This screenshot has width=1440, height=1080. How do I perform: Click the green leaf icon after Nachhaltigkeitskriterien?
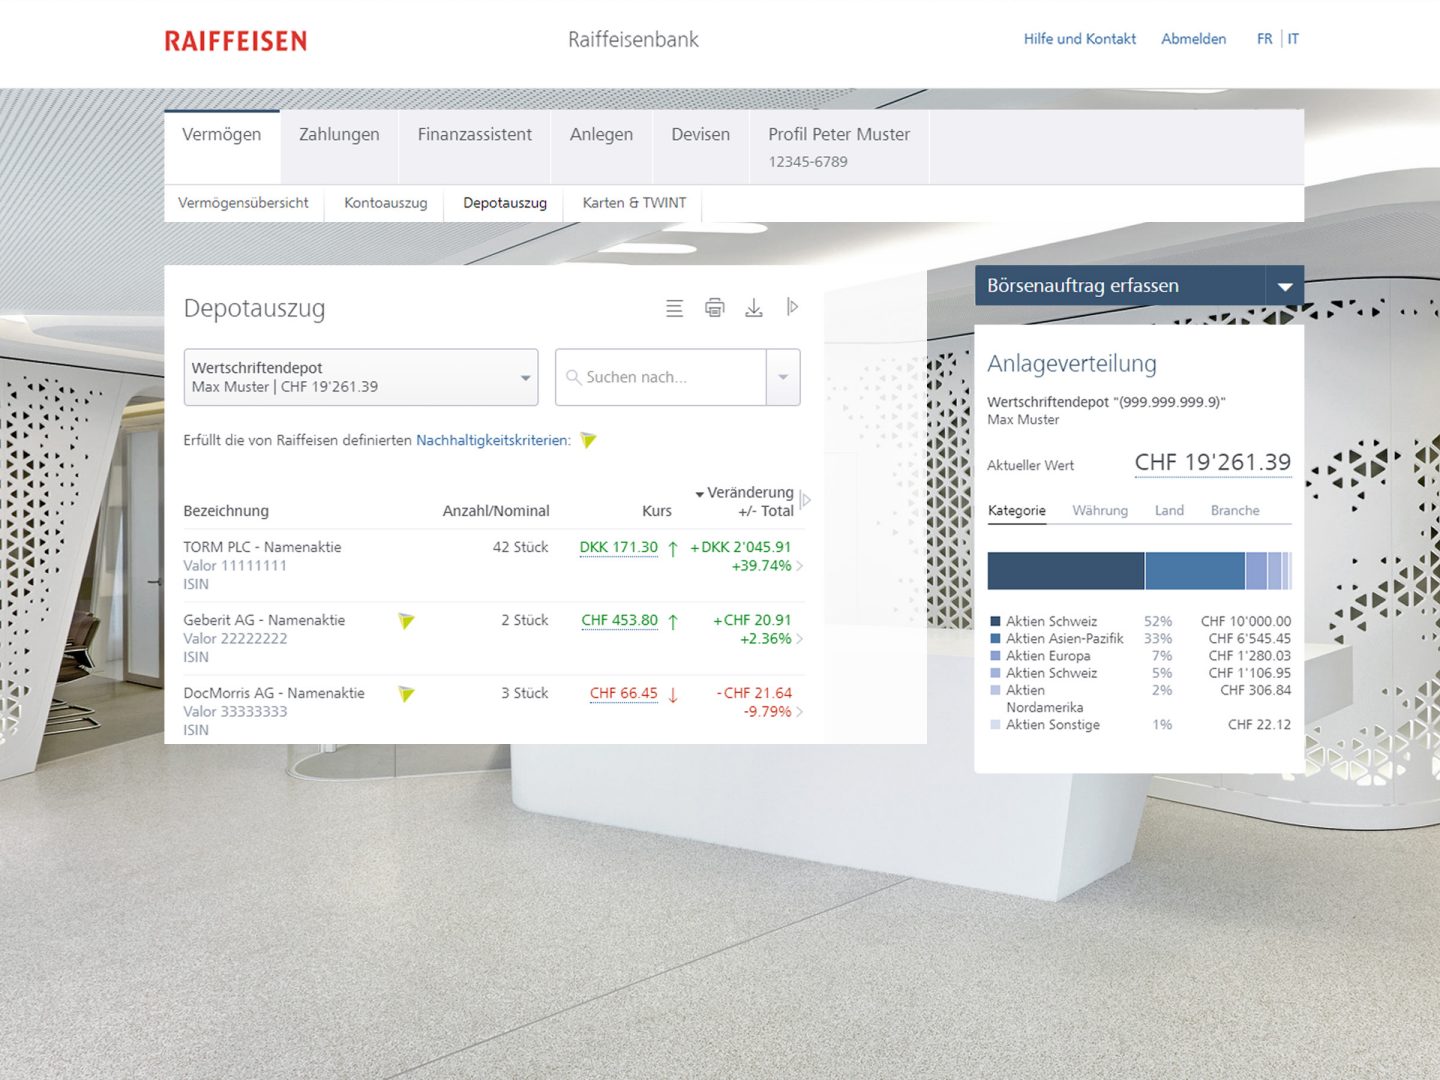588,441
